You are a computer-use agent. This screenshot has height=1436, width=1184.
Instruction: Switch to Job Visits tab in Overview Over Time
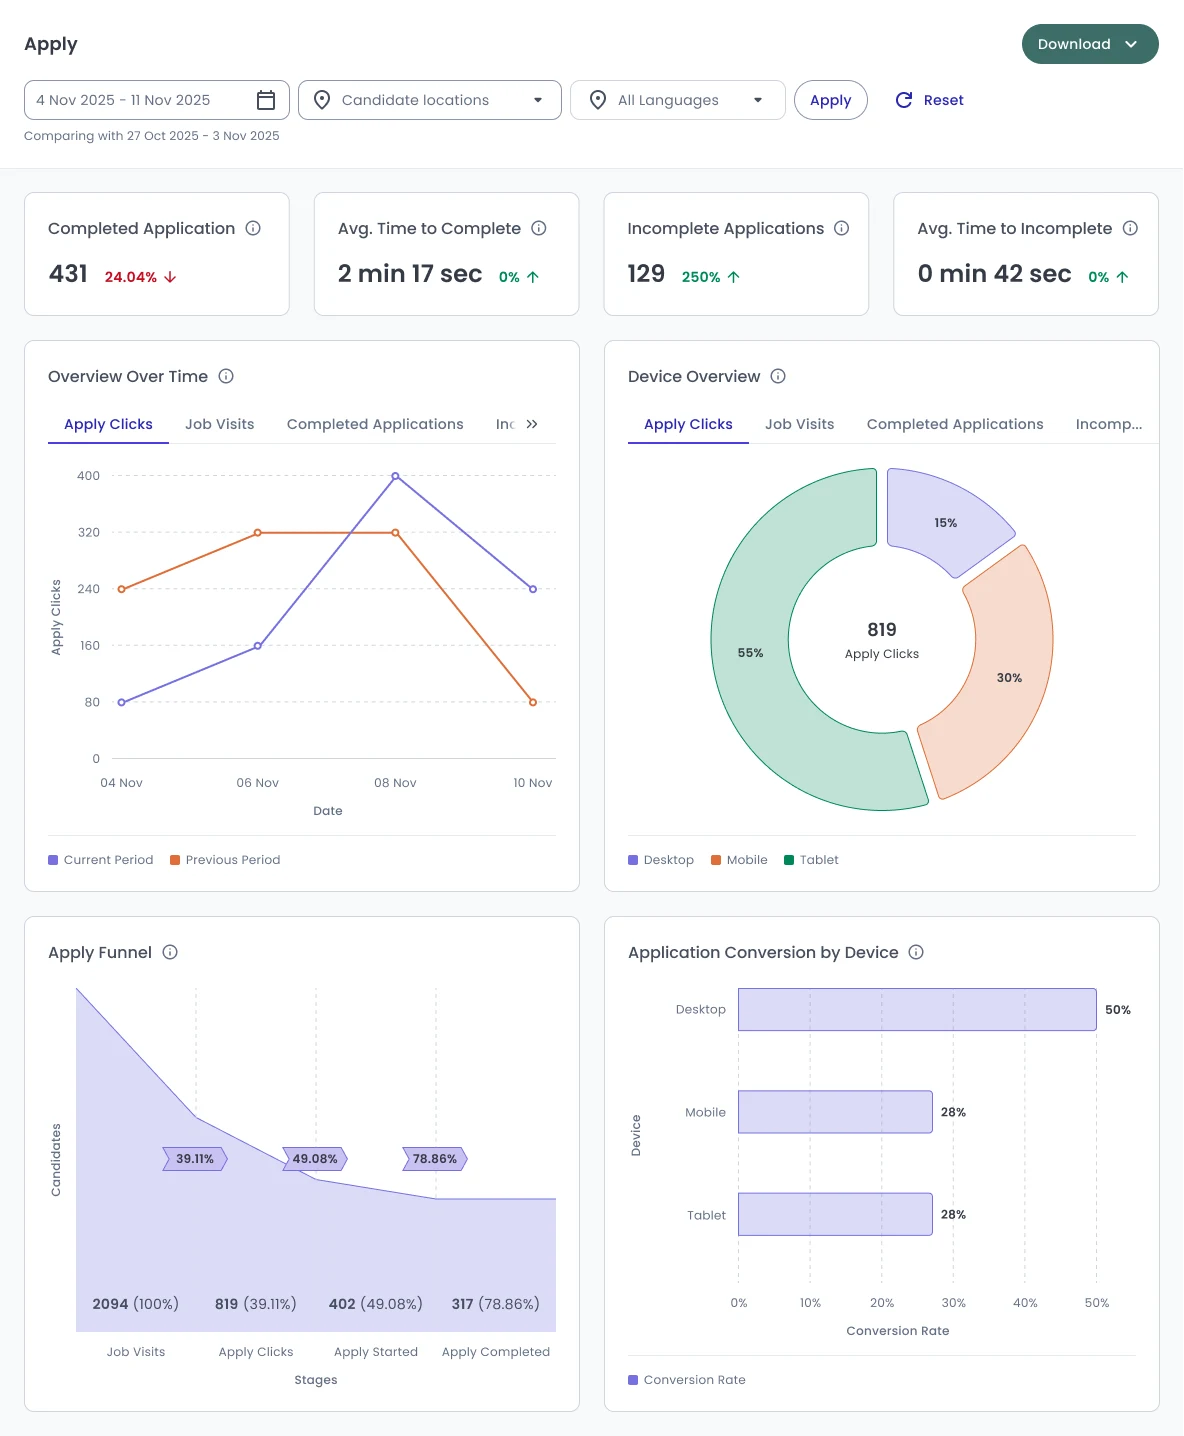click(x=220, y=424)
